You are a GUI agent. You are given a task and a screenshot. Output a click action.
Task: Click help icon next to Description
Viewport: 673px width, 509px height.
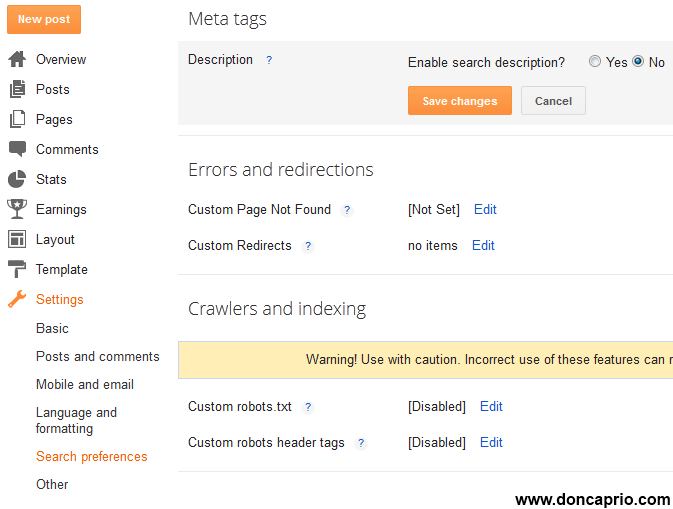(269, 60)
